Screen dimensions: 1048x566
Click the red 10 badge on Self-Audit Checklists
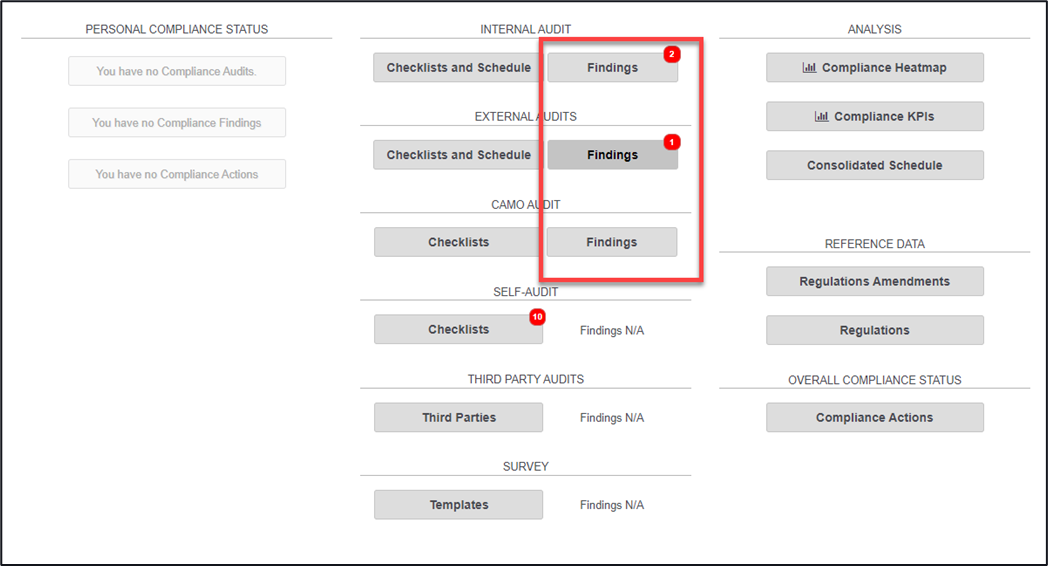pos(537,317)
